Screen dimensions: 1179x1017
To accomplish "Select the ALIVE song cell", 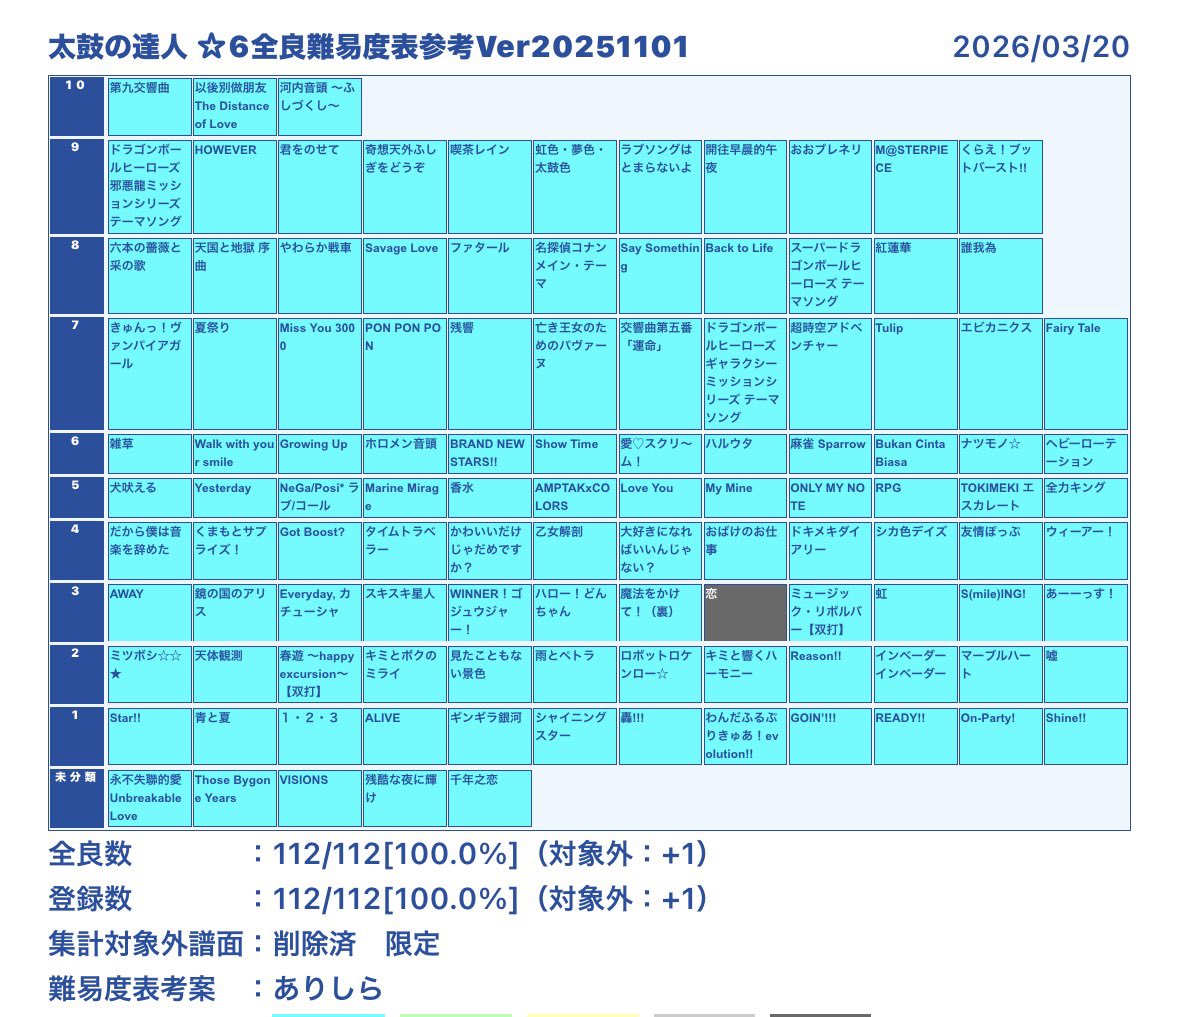I will (405, 737).
